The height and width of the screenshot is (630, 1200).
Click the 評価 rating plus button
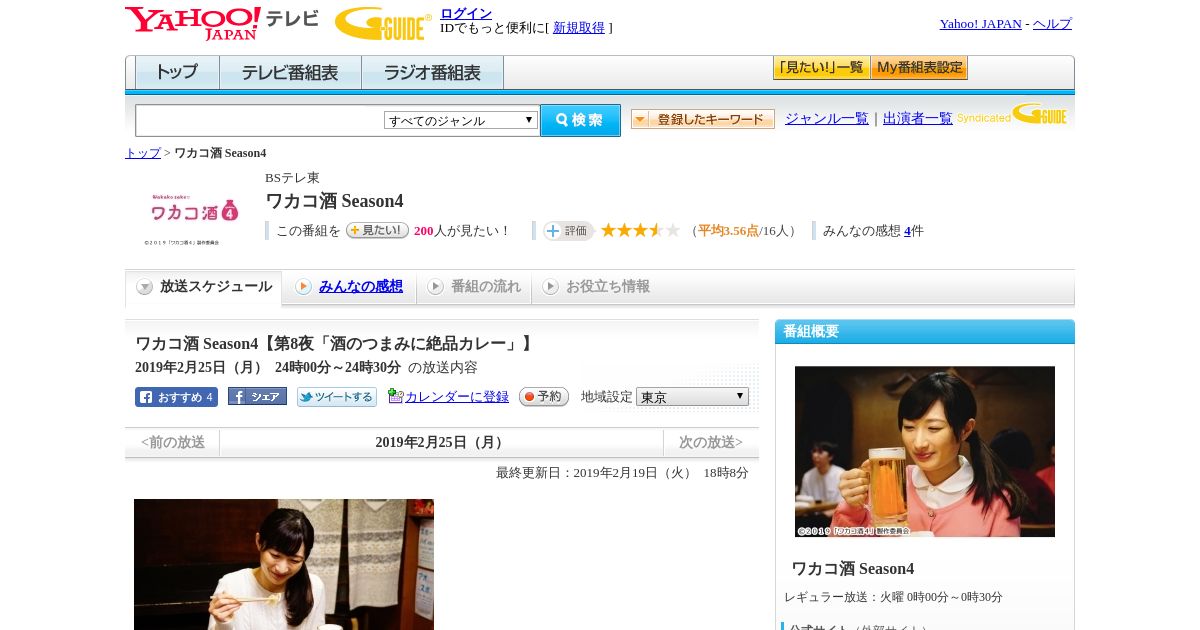[568, 231]
